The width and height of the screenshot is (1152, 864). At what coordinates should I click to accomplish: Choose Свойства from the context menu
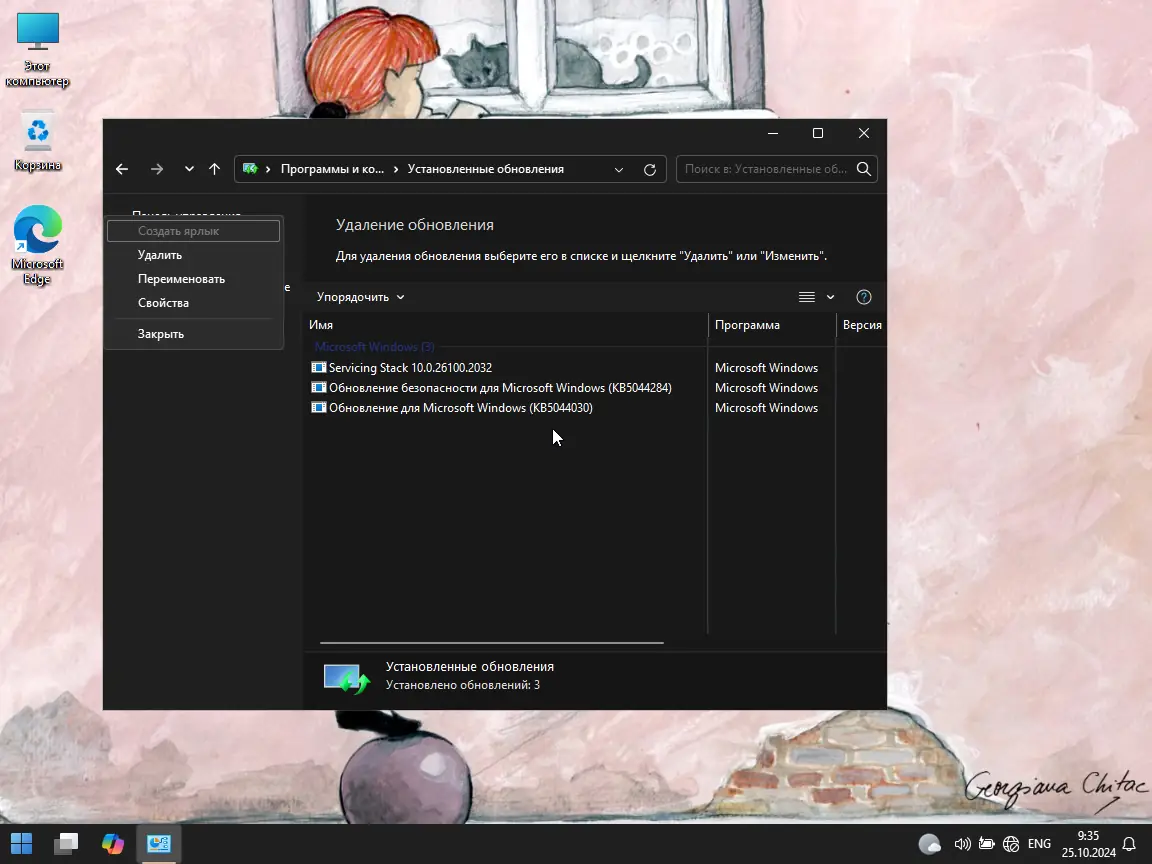[x=163, y=302]
